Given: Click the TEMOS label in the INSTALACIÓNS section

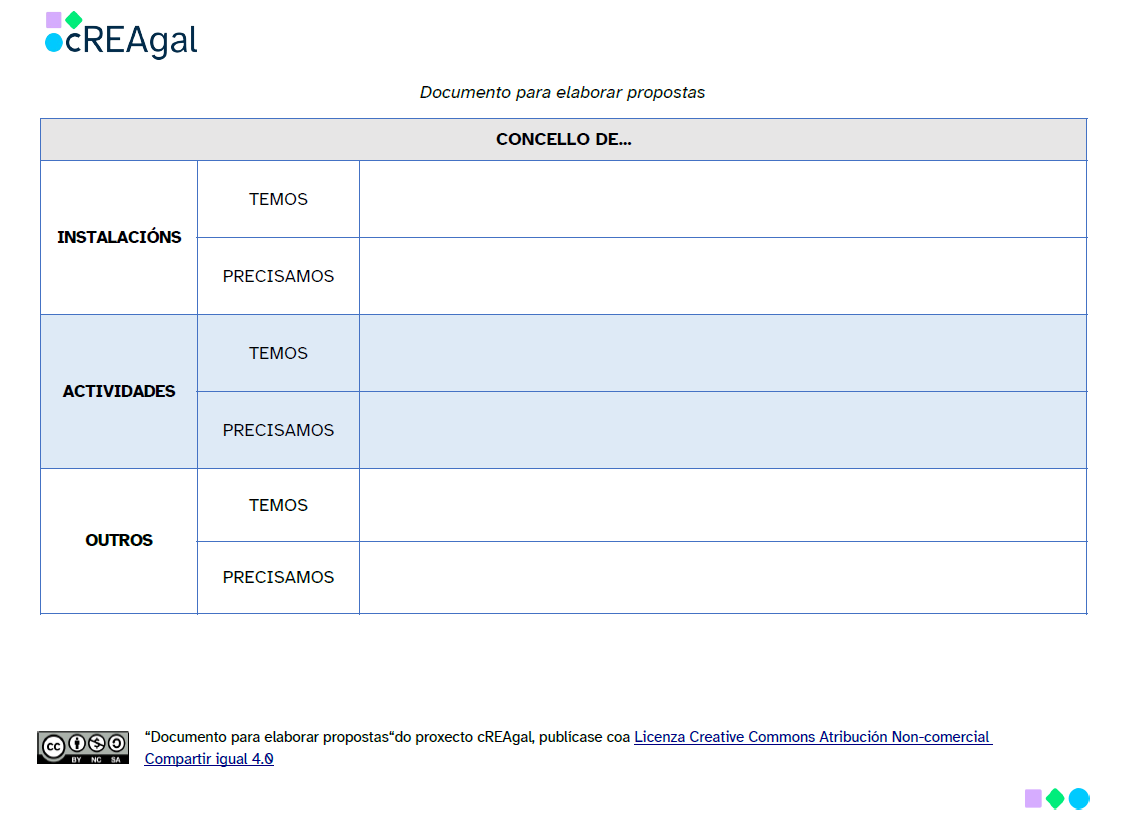Looking at the screenshot, I should click(278, 200).
